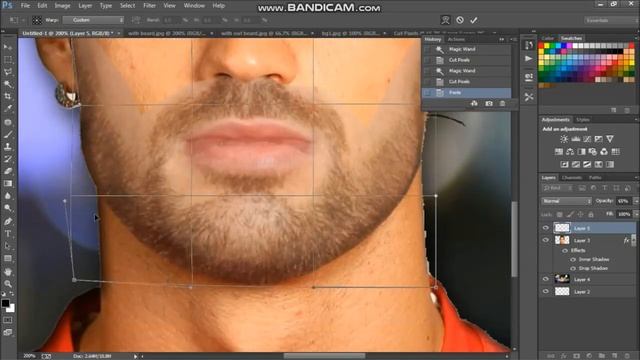
Task: Select the Gradient tool
Action: 8,184
